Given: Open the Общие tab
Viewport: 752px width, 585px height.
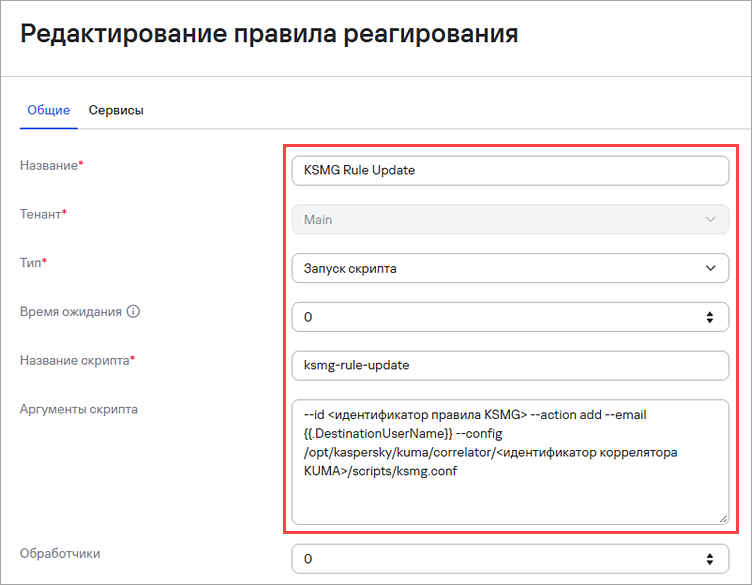Looking at the screenshot, I should (x=48, y=110).
